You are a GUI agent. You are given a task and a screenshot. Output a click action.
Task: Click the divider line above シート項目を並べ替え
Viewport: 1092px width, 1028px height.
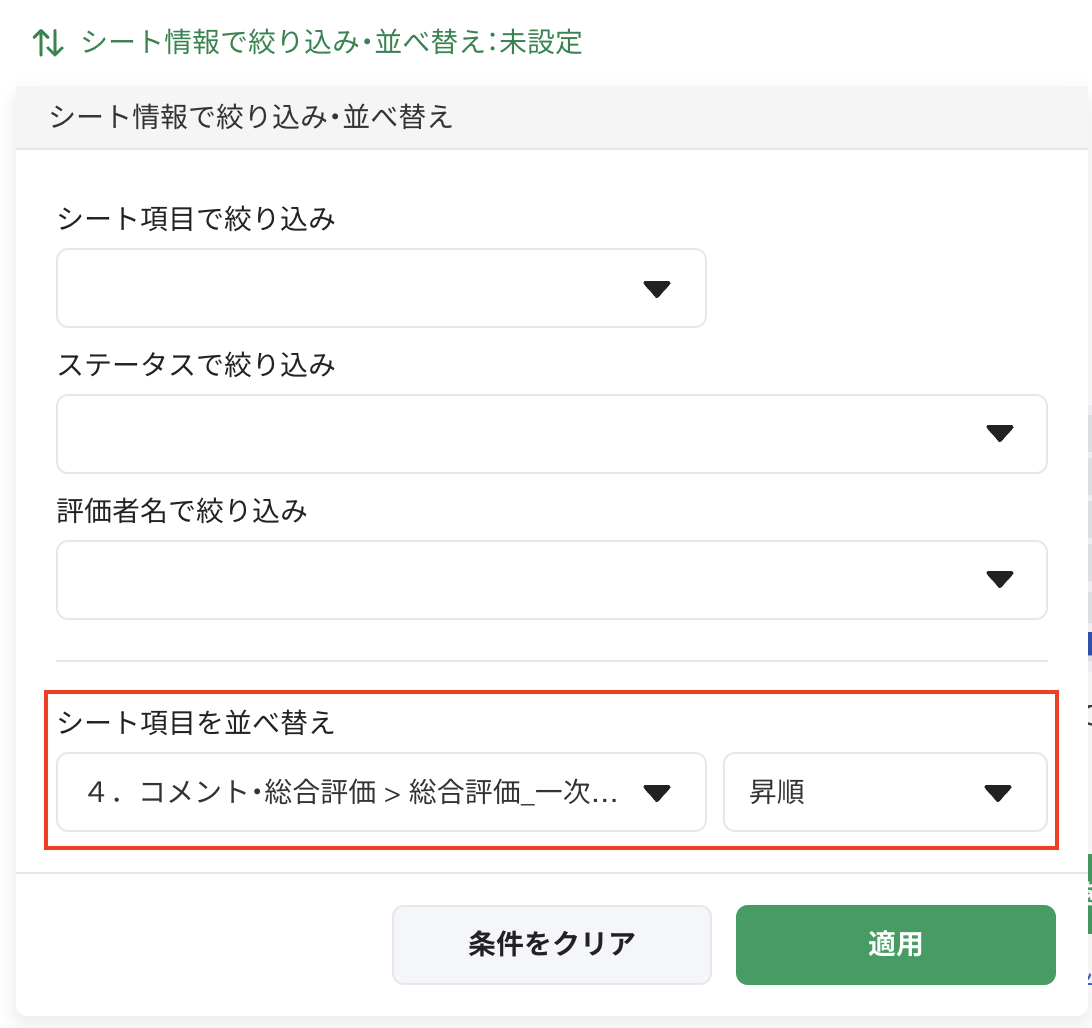551,661
